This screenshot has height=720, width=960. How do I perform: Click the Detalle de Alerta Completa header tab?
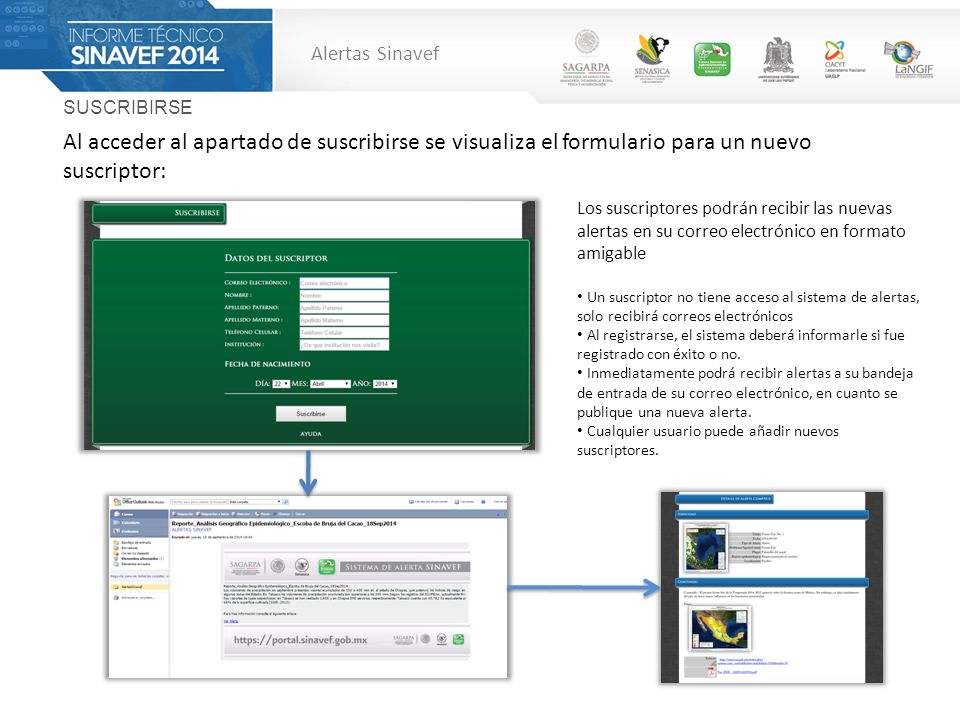pyautogui.click(x=724, y=499)
